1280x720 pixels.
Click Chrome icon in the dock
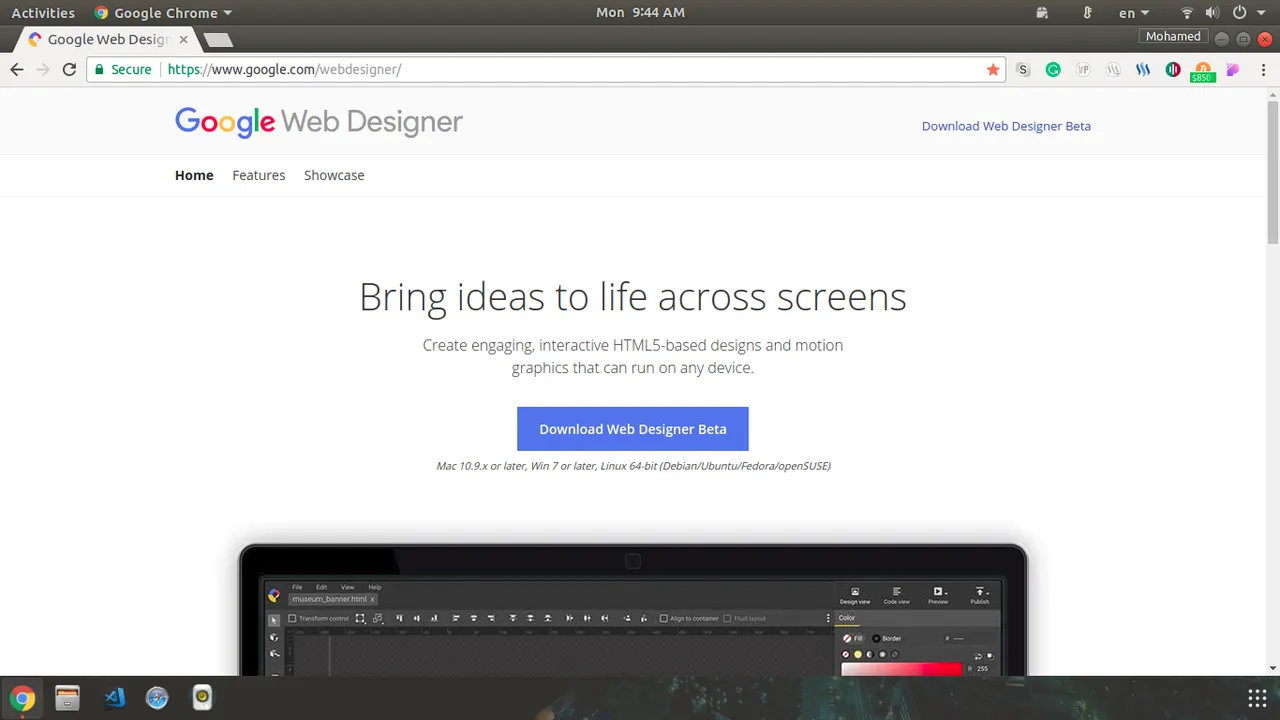point(22,698)
